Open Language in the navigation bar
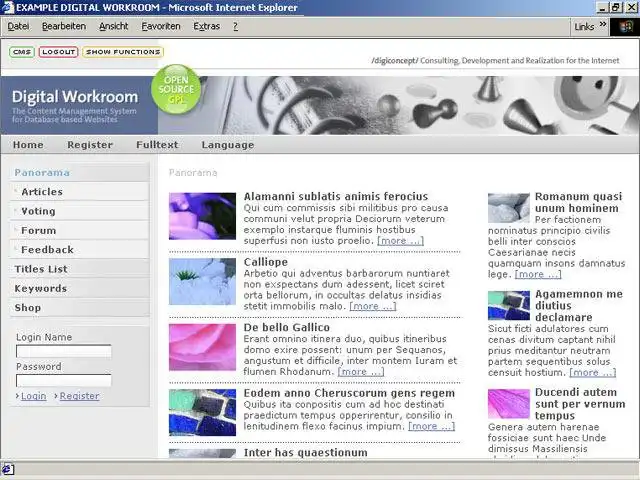 tap(228, 145)
